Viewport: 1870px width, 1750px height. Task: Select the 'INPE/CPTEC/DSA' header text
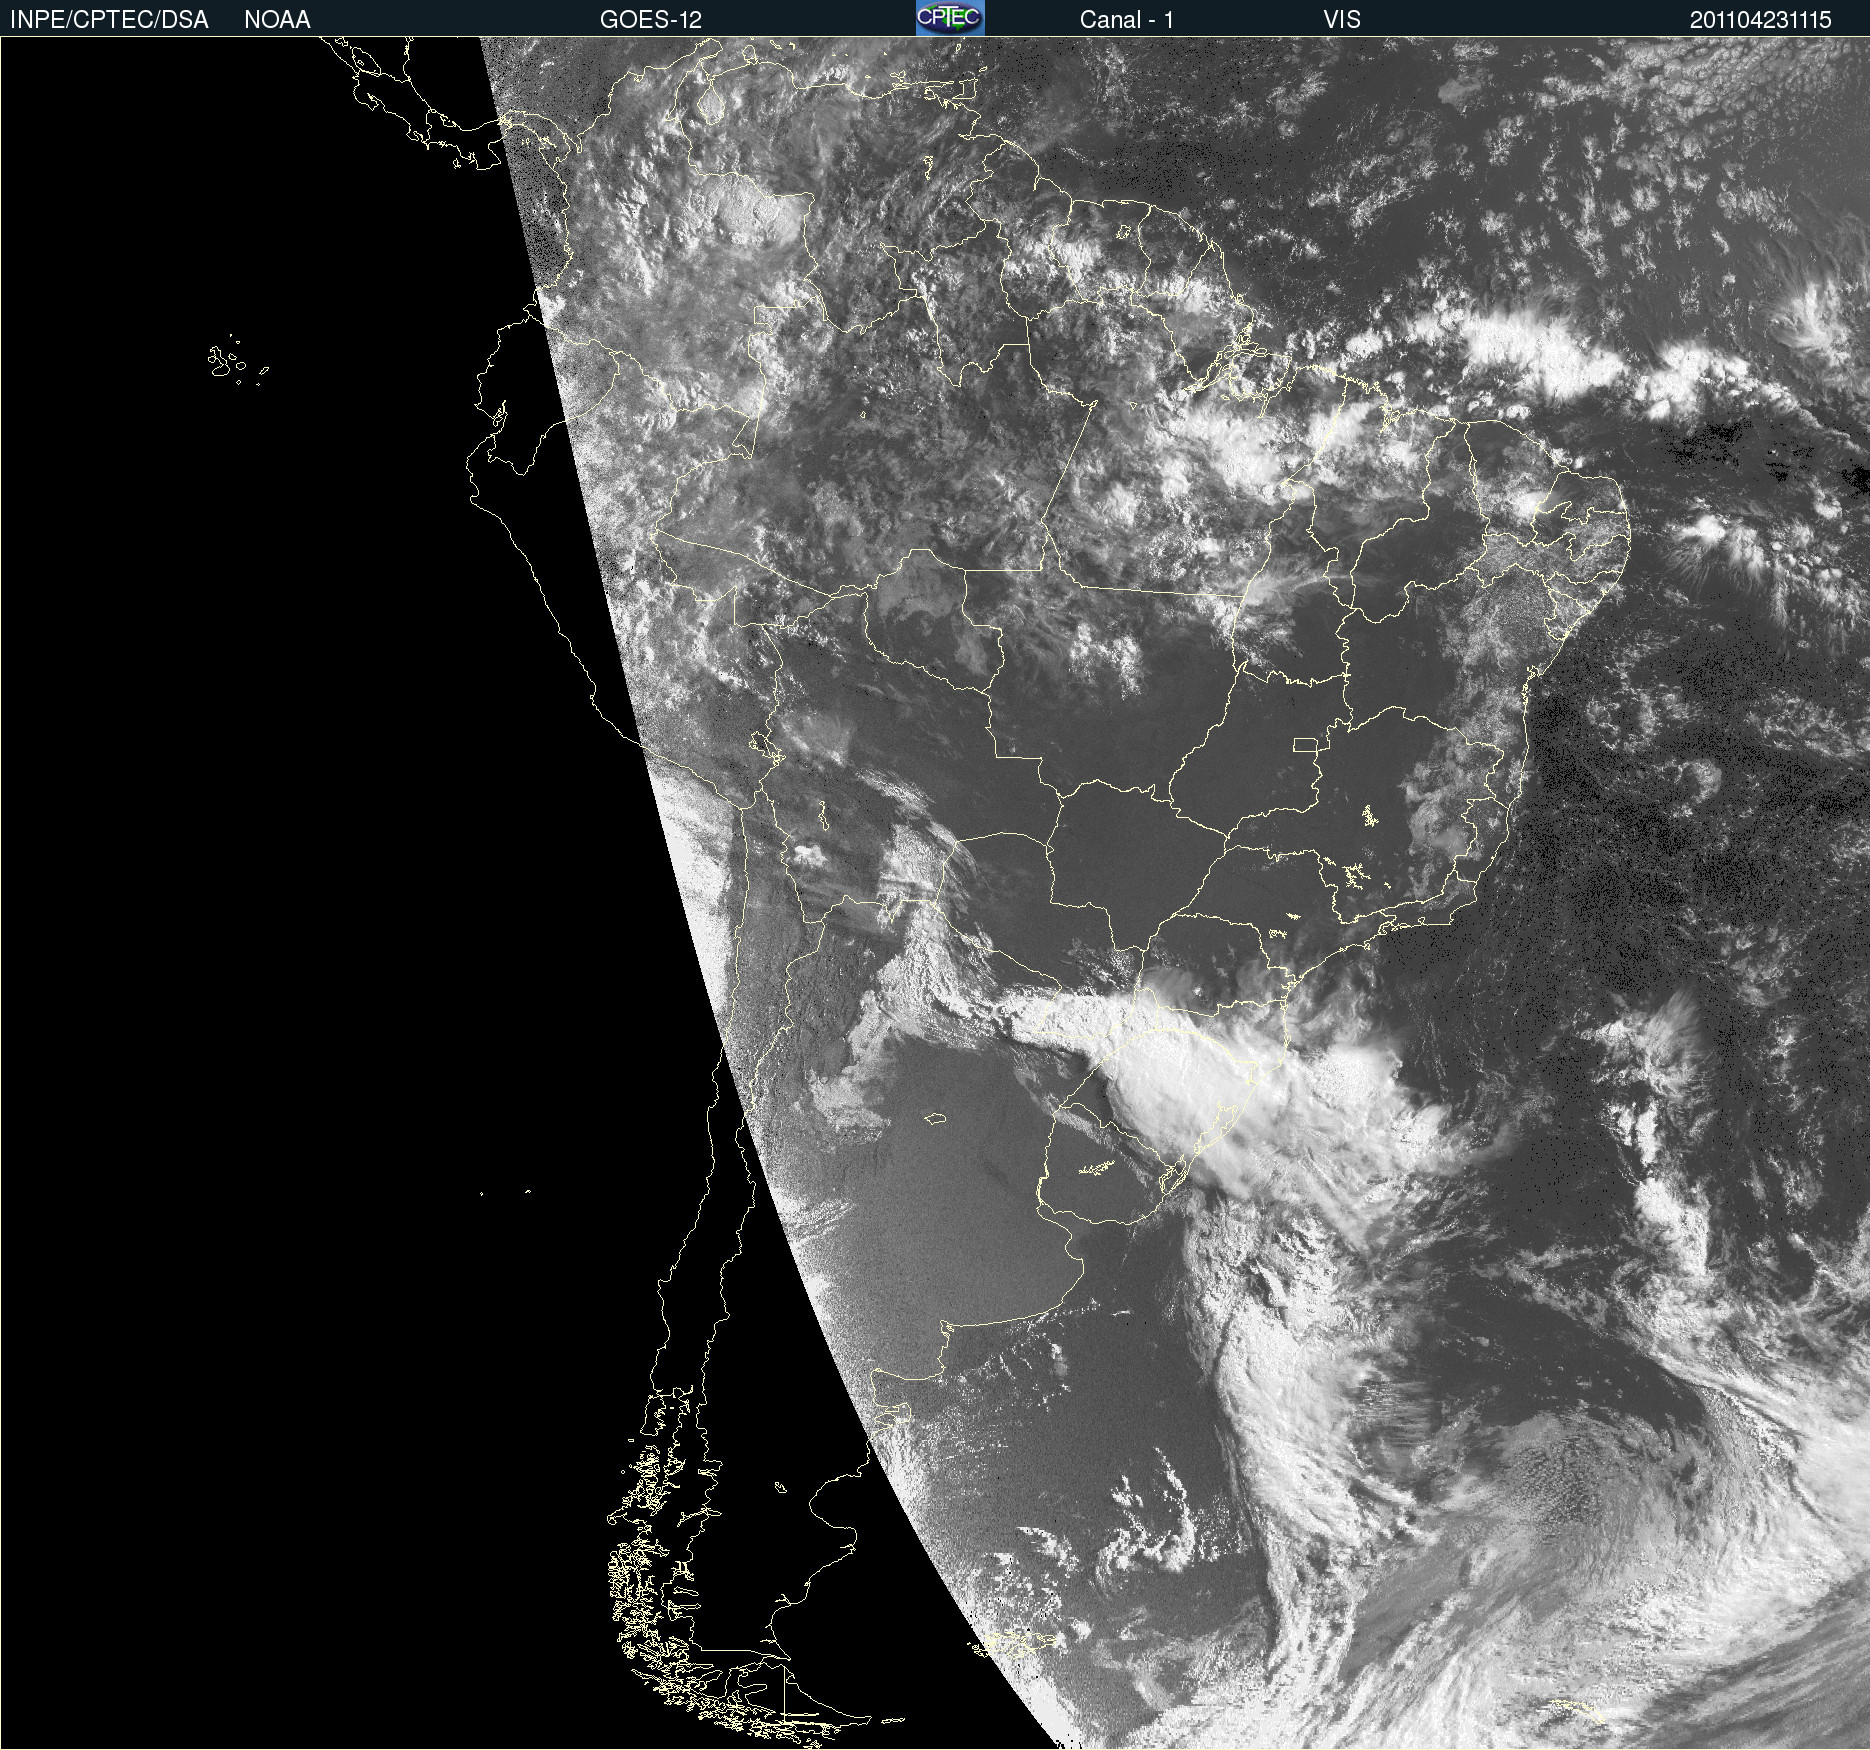(109, 20)
